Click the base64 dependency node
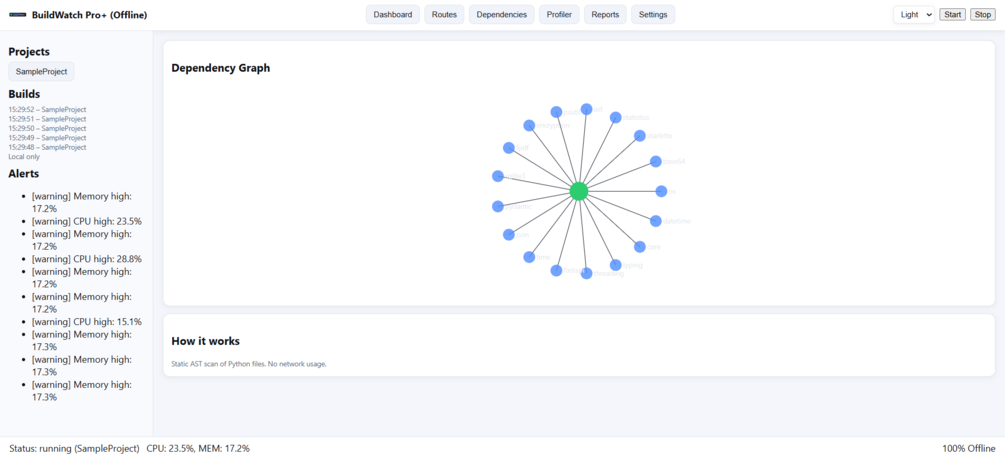 point(656,161)
